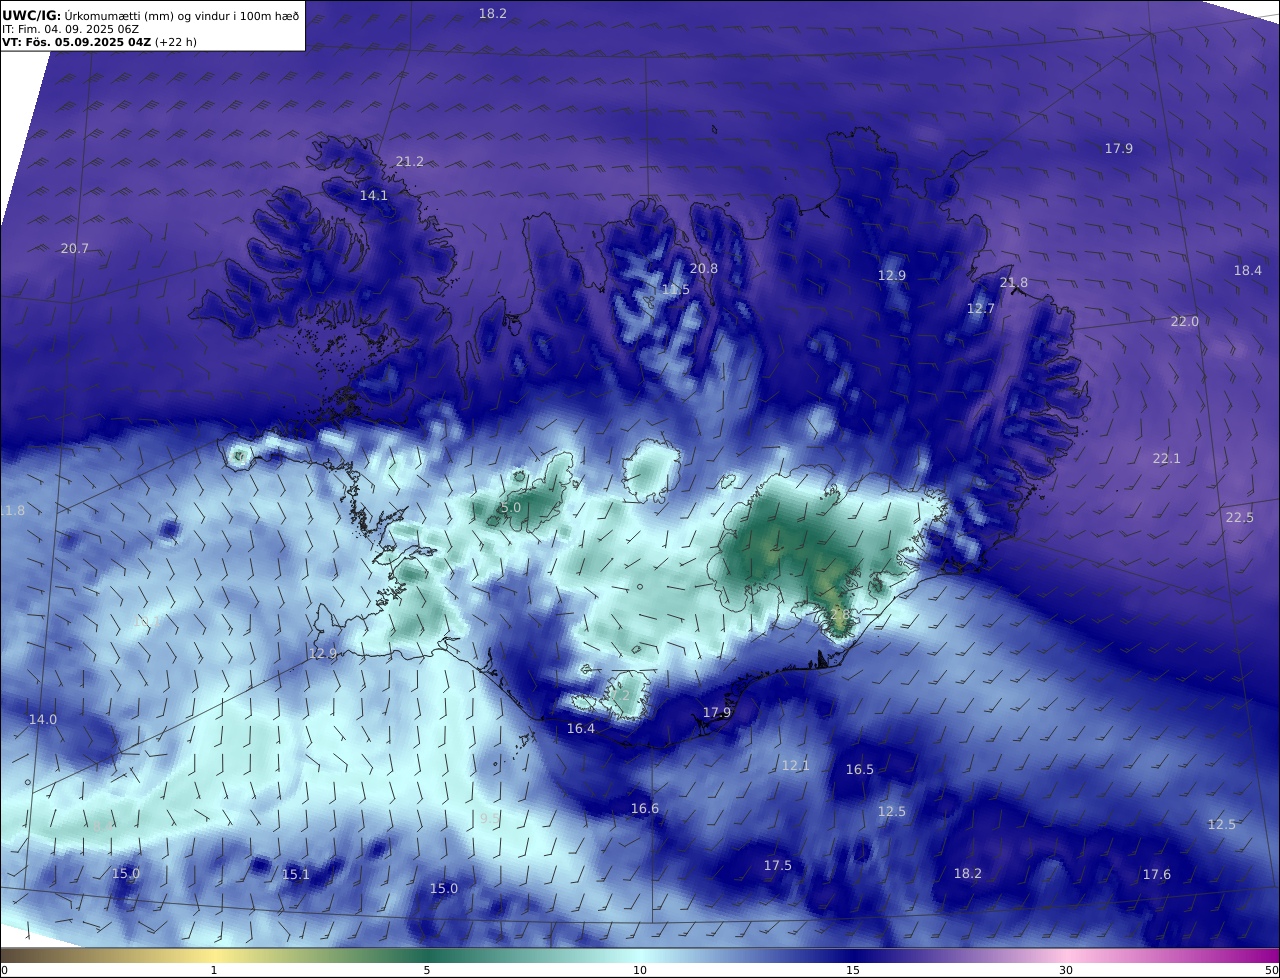This screenshot has width=1280, height=978.
Task: Click the 16.4 value label
Action: (581, 729)
